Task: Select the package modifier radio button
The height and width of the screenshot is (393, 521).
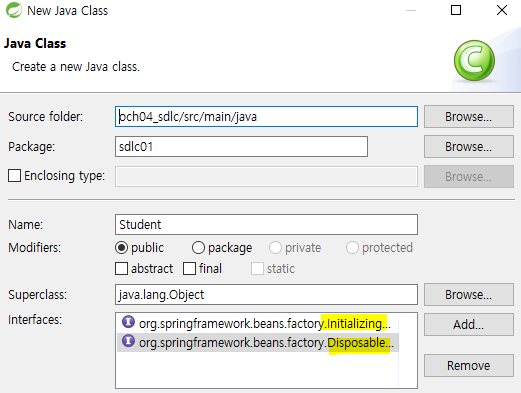Action: coord(198,248)
